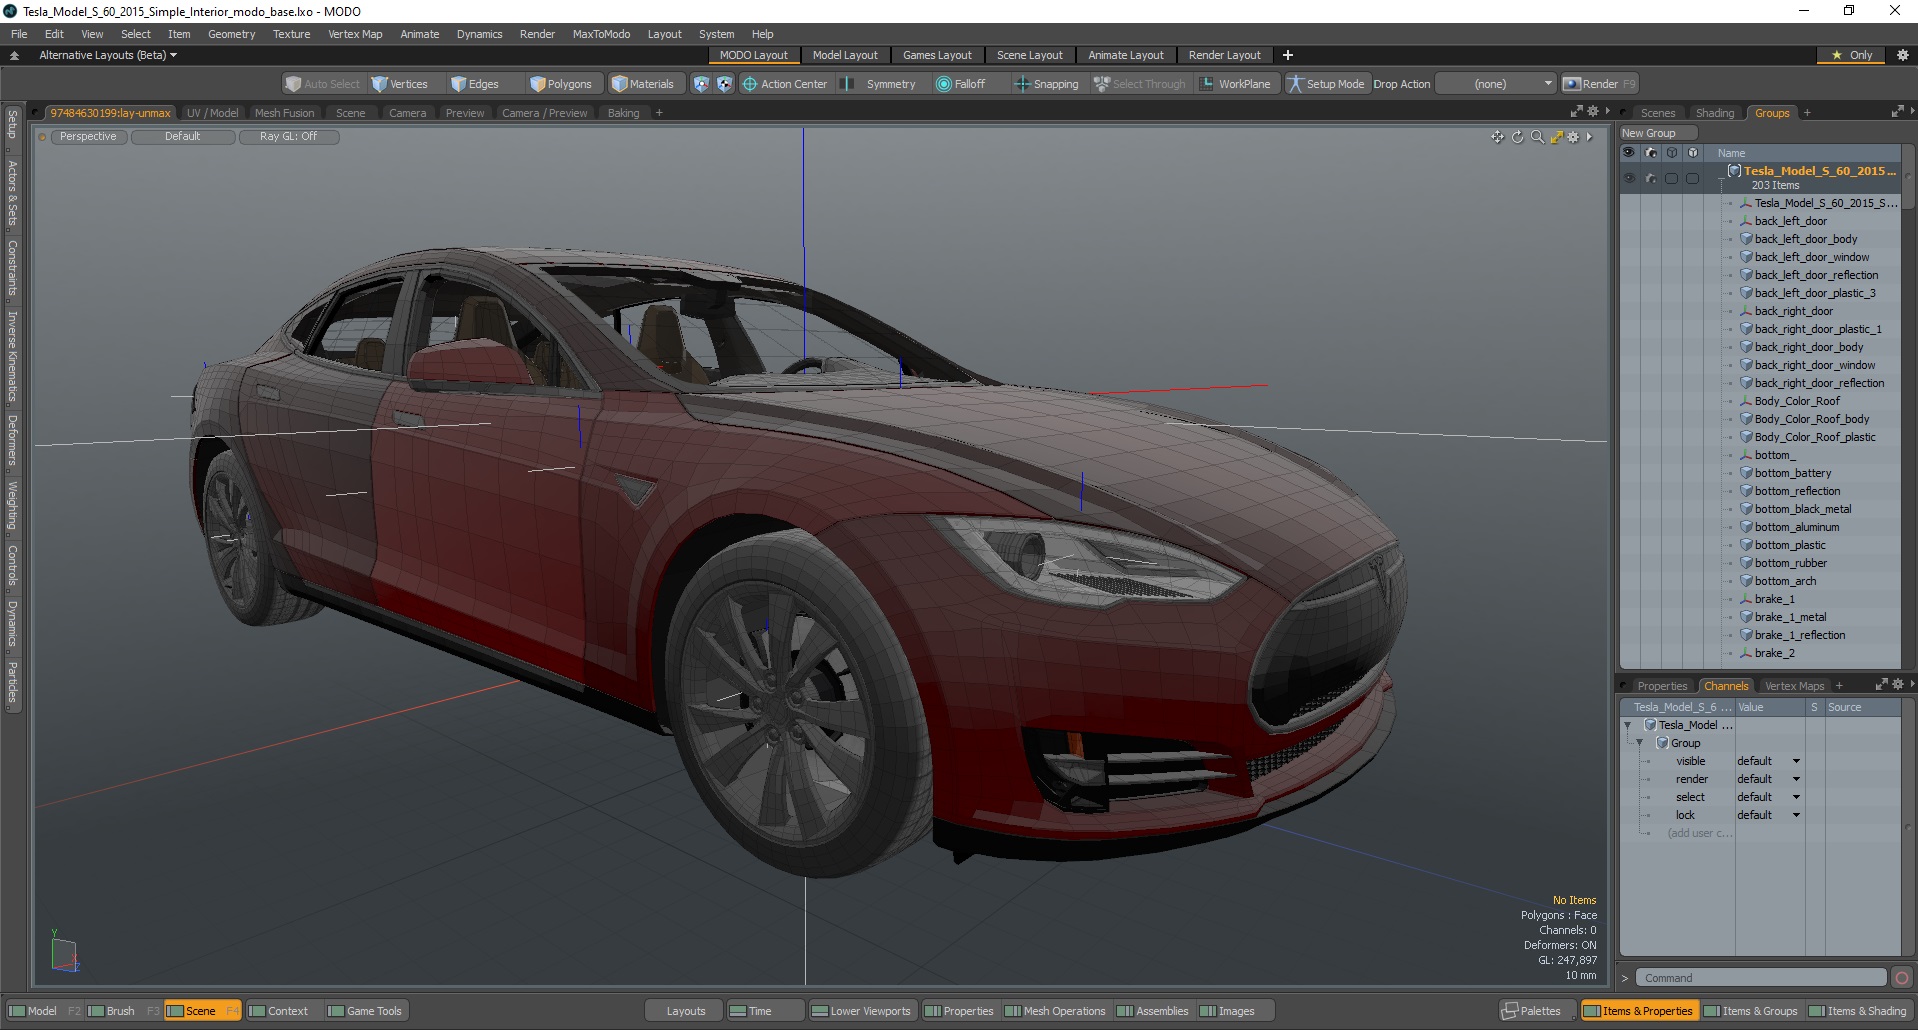Open Action Center options

click(x=785, y=84)
